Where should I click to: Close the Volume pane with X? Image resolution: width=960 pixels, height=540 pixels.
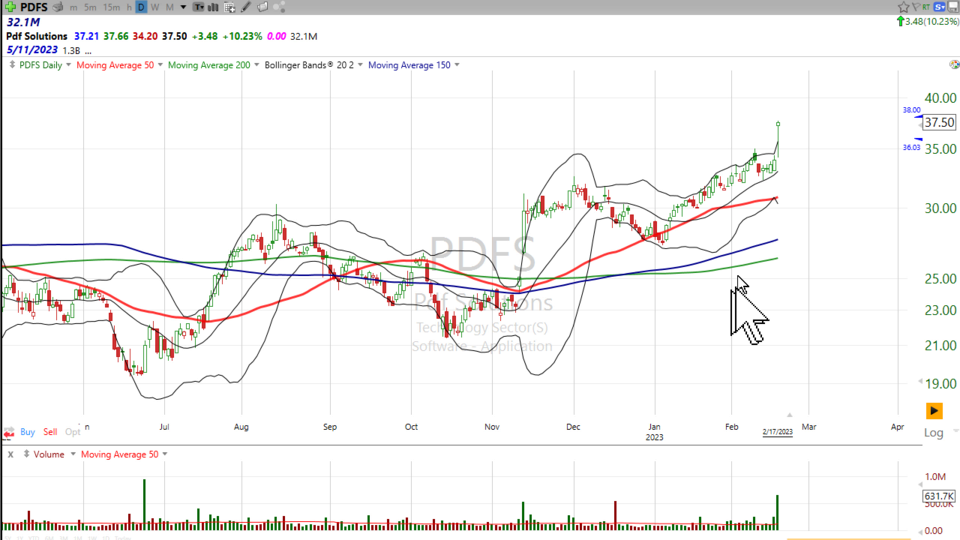coord(10,454)
